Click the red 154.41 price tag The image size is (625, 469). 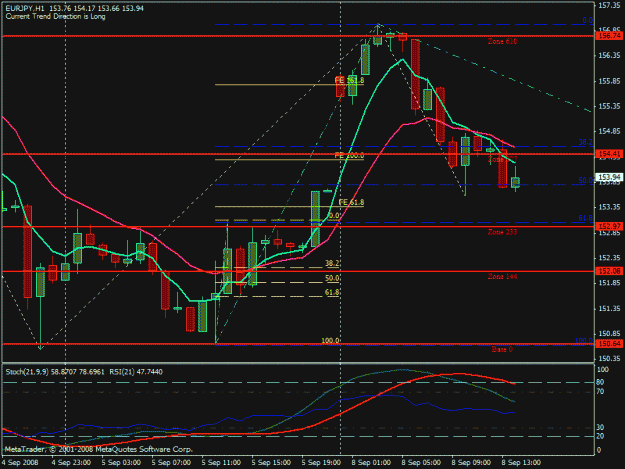tap(609, 154)
